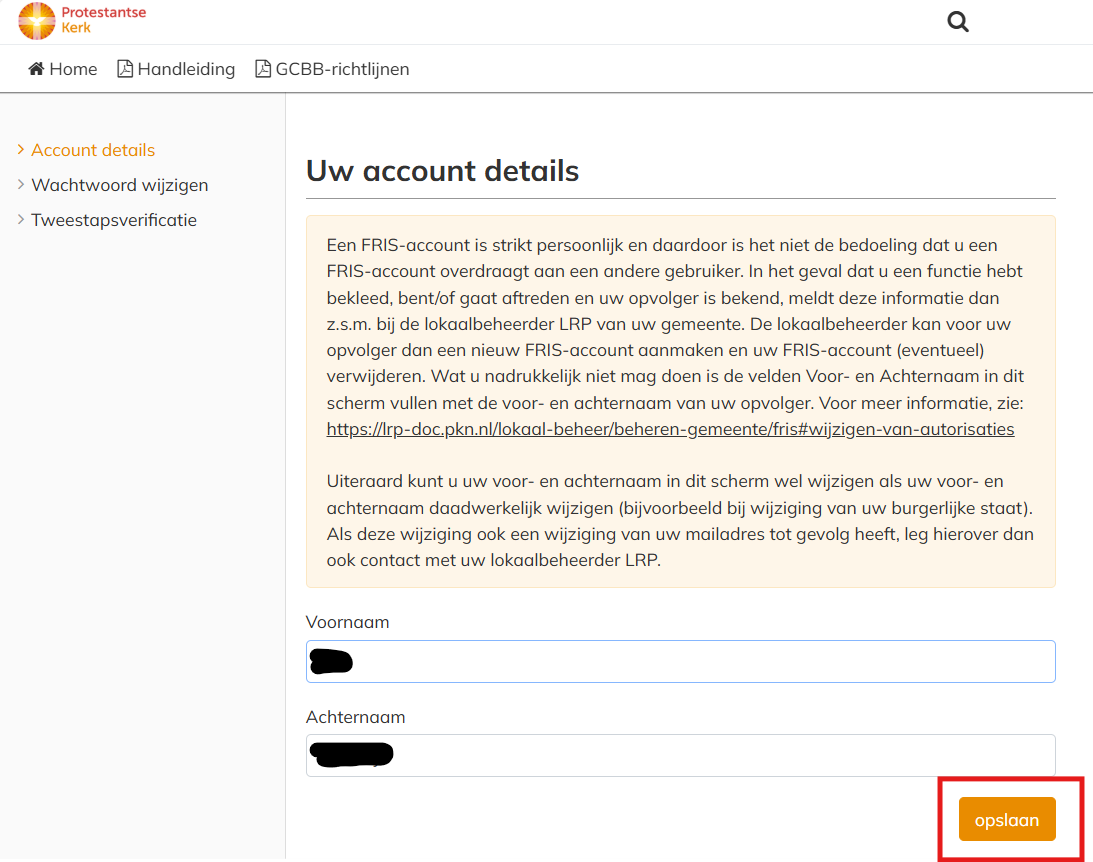The image size is (1093, 862).
Task: Click the Achternaam label
Action: click(x=356, y=717)
